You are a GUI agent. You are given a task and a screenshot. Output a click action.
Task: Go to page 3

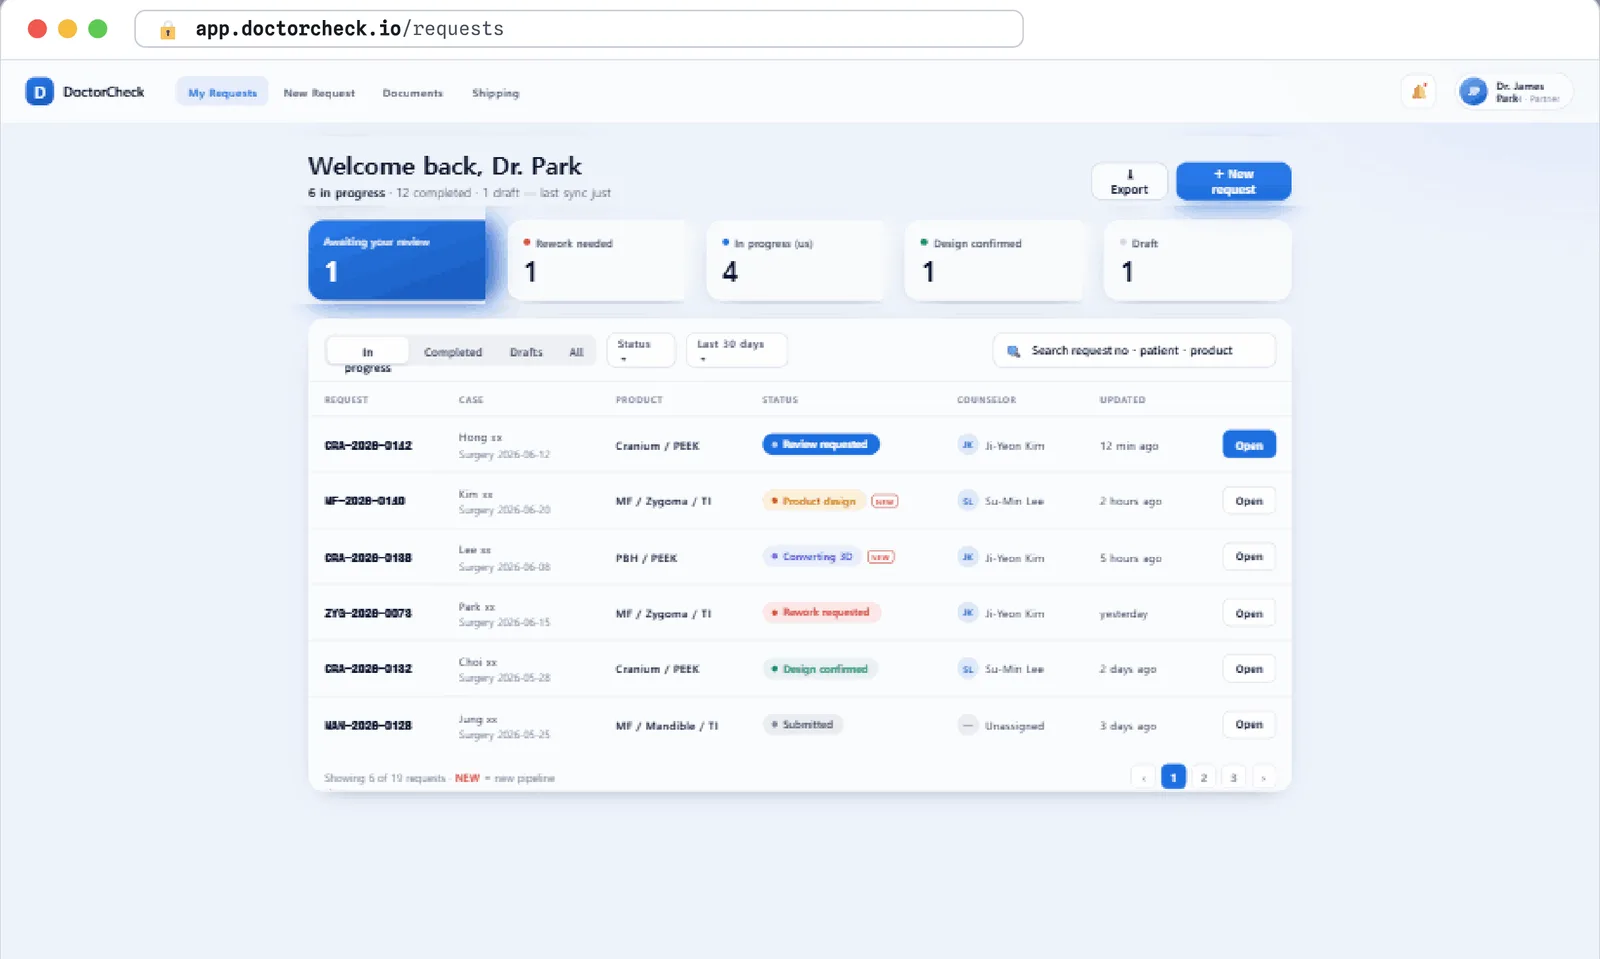[1233, 777]
